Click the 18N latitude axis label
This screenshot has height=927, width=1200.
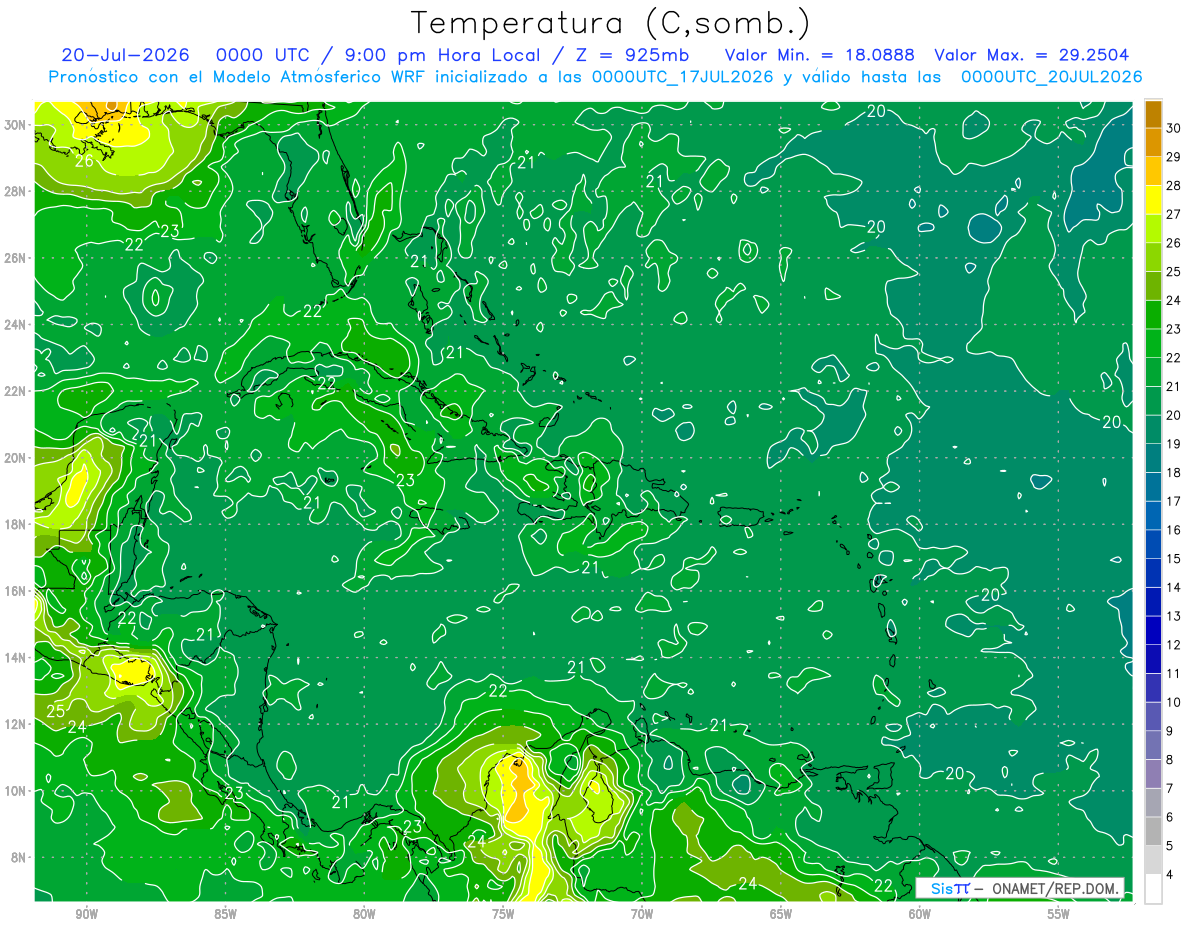click(15, 524)
